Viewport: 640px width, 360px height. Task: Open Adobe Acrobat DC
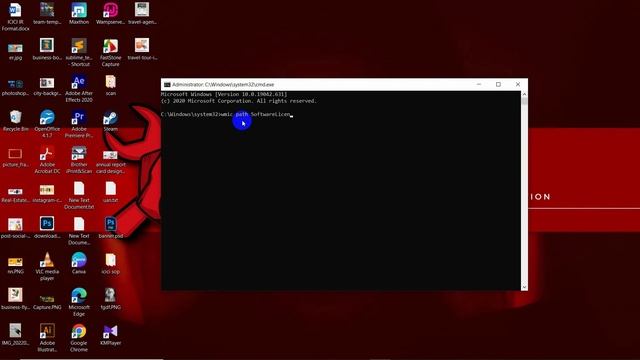47,153
